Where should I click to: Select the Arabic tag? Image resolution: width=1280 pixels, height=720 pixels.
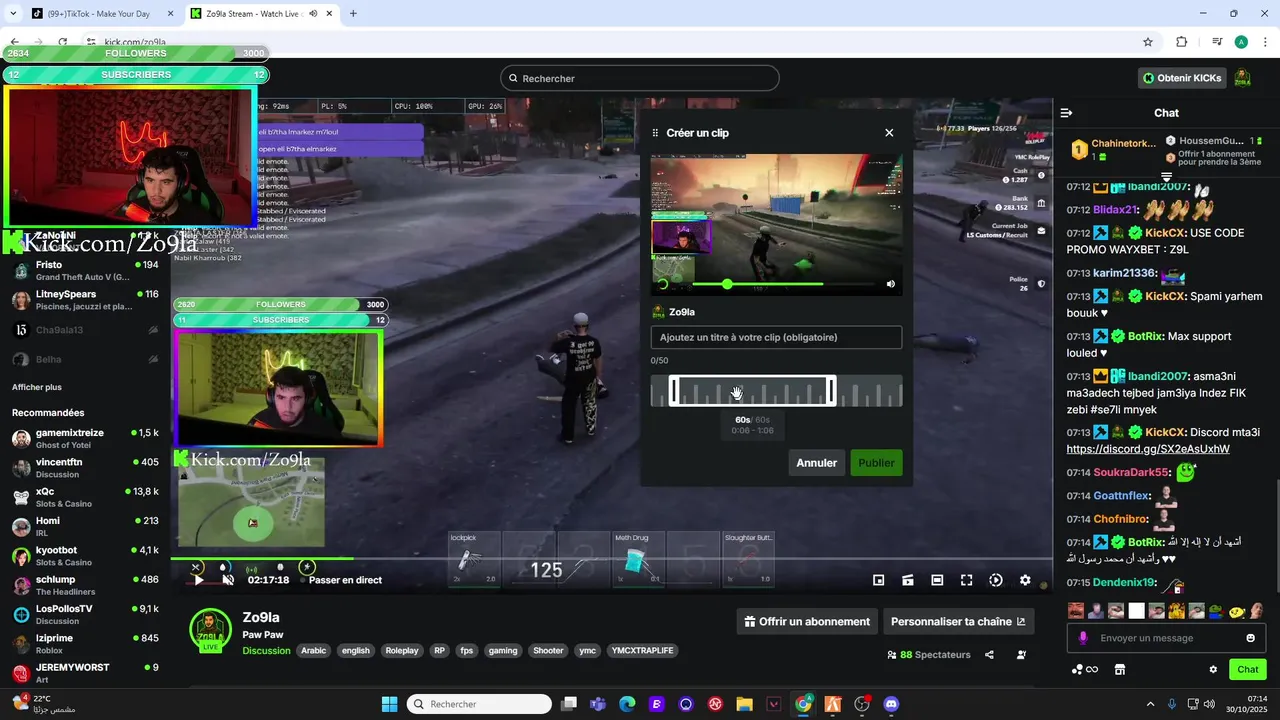(314, 650)
